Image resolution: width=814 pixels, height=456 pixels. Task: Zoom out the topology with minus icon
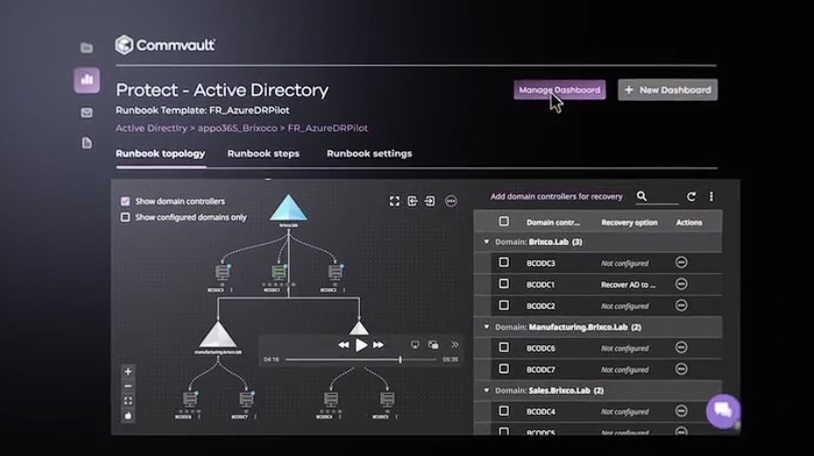[x=128, y=386]
